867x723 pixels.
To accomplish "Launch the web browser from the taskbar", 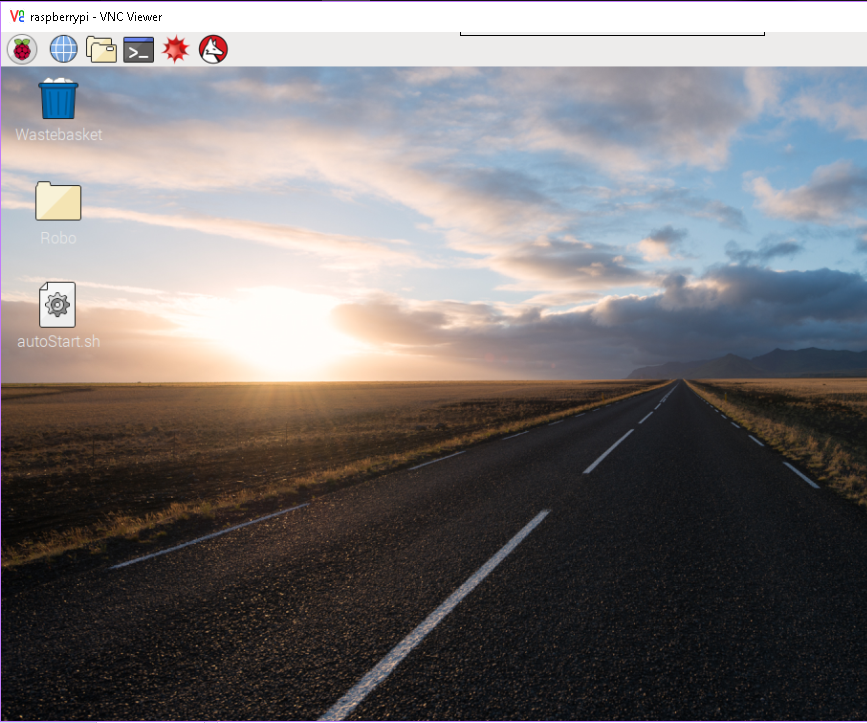I will [62, 48].
